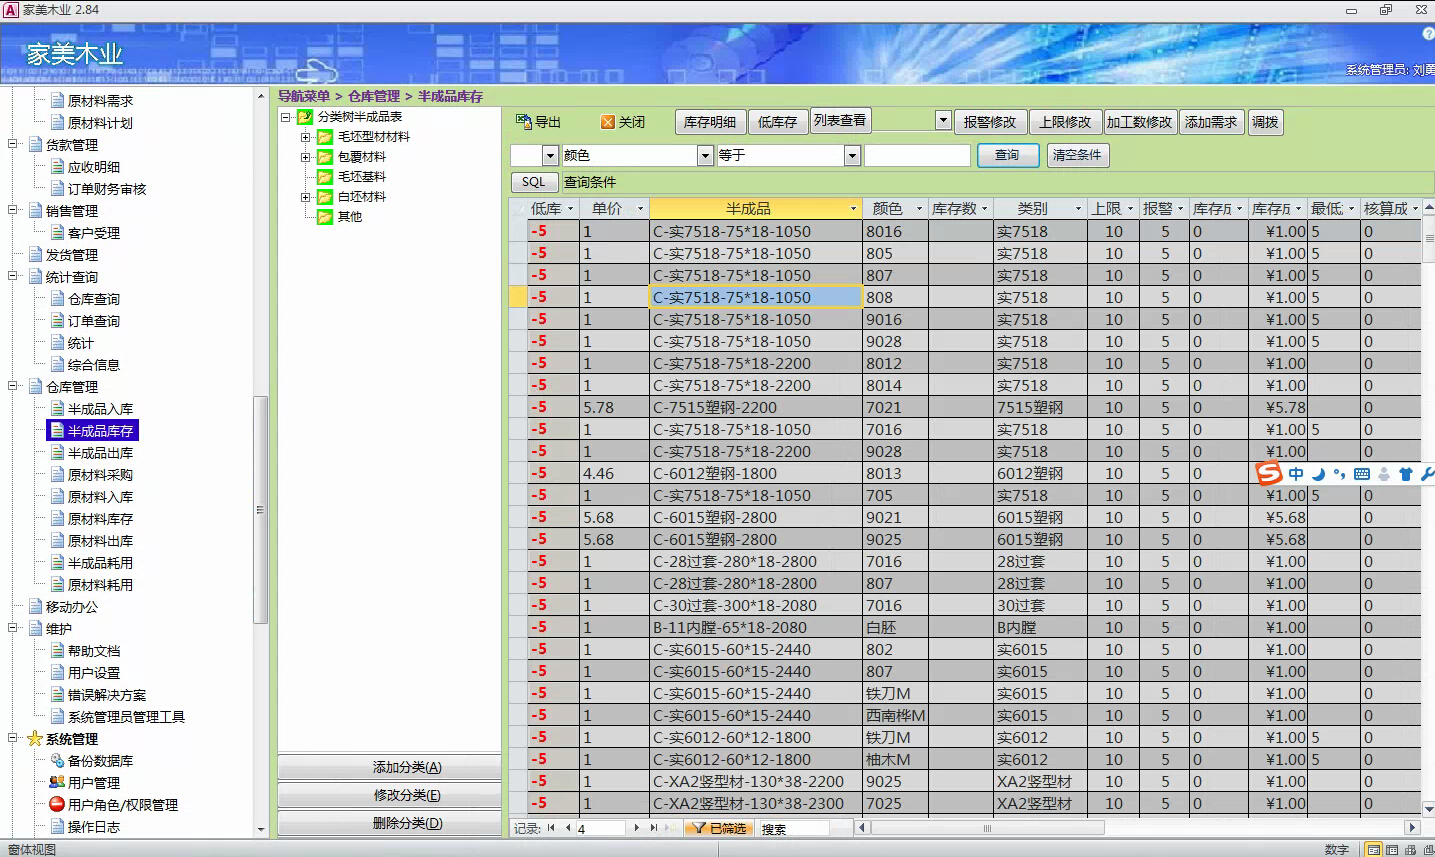Open dropdown next to 列表查看

click(943, 120)
